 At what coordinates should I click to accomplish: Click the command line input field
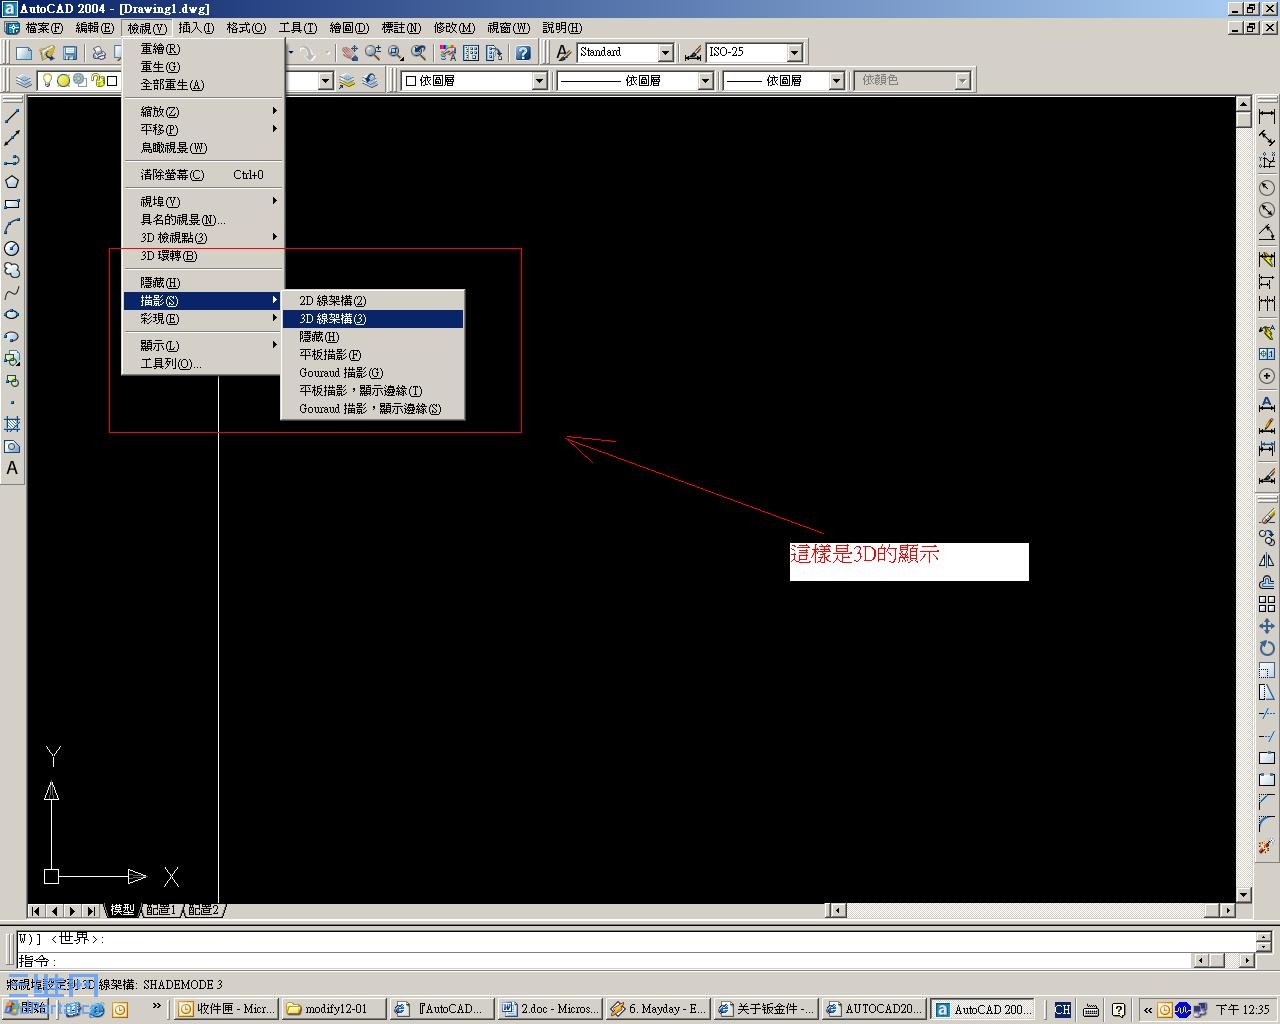[605, 961]
